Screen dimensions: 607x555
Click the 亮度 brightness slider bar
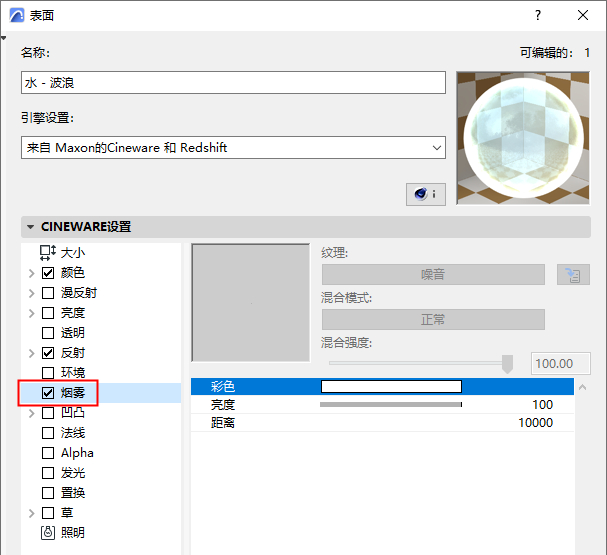[x=391, y=404]
